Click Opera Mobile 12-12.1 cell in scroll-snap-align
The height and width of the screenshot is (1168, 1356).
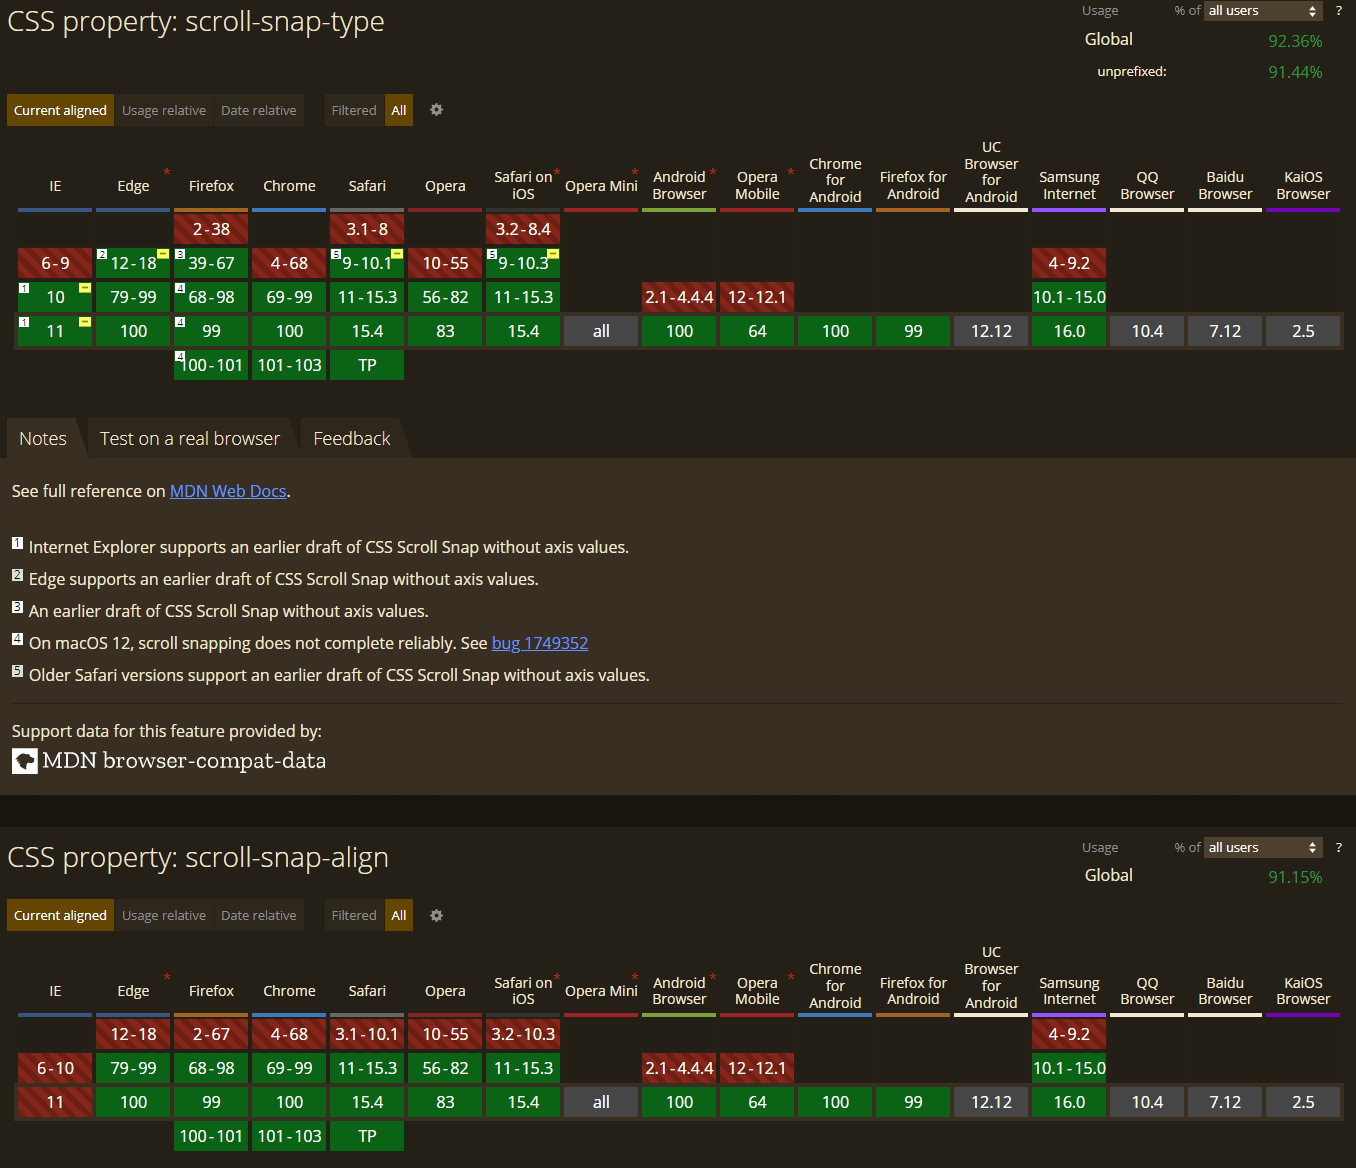coord(757,1068)
